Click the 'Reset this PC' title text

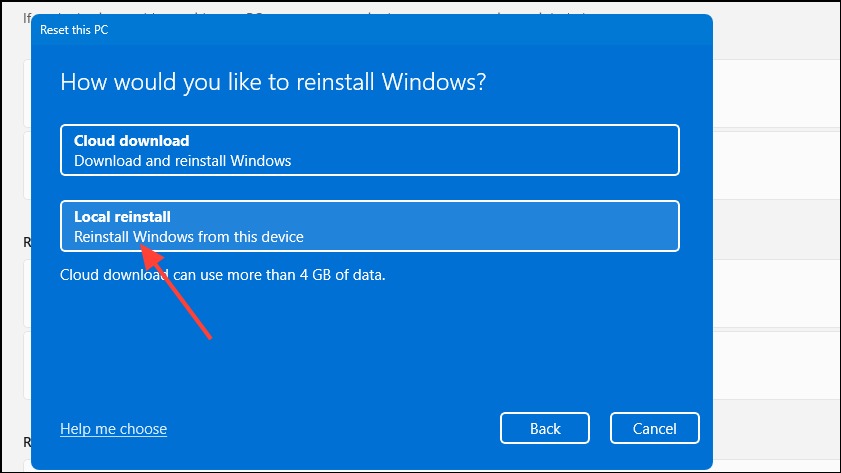(x=74, y=30)
